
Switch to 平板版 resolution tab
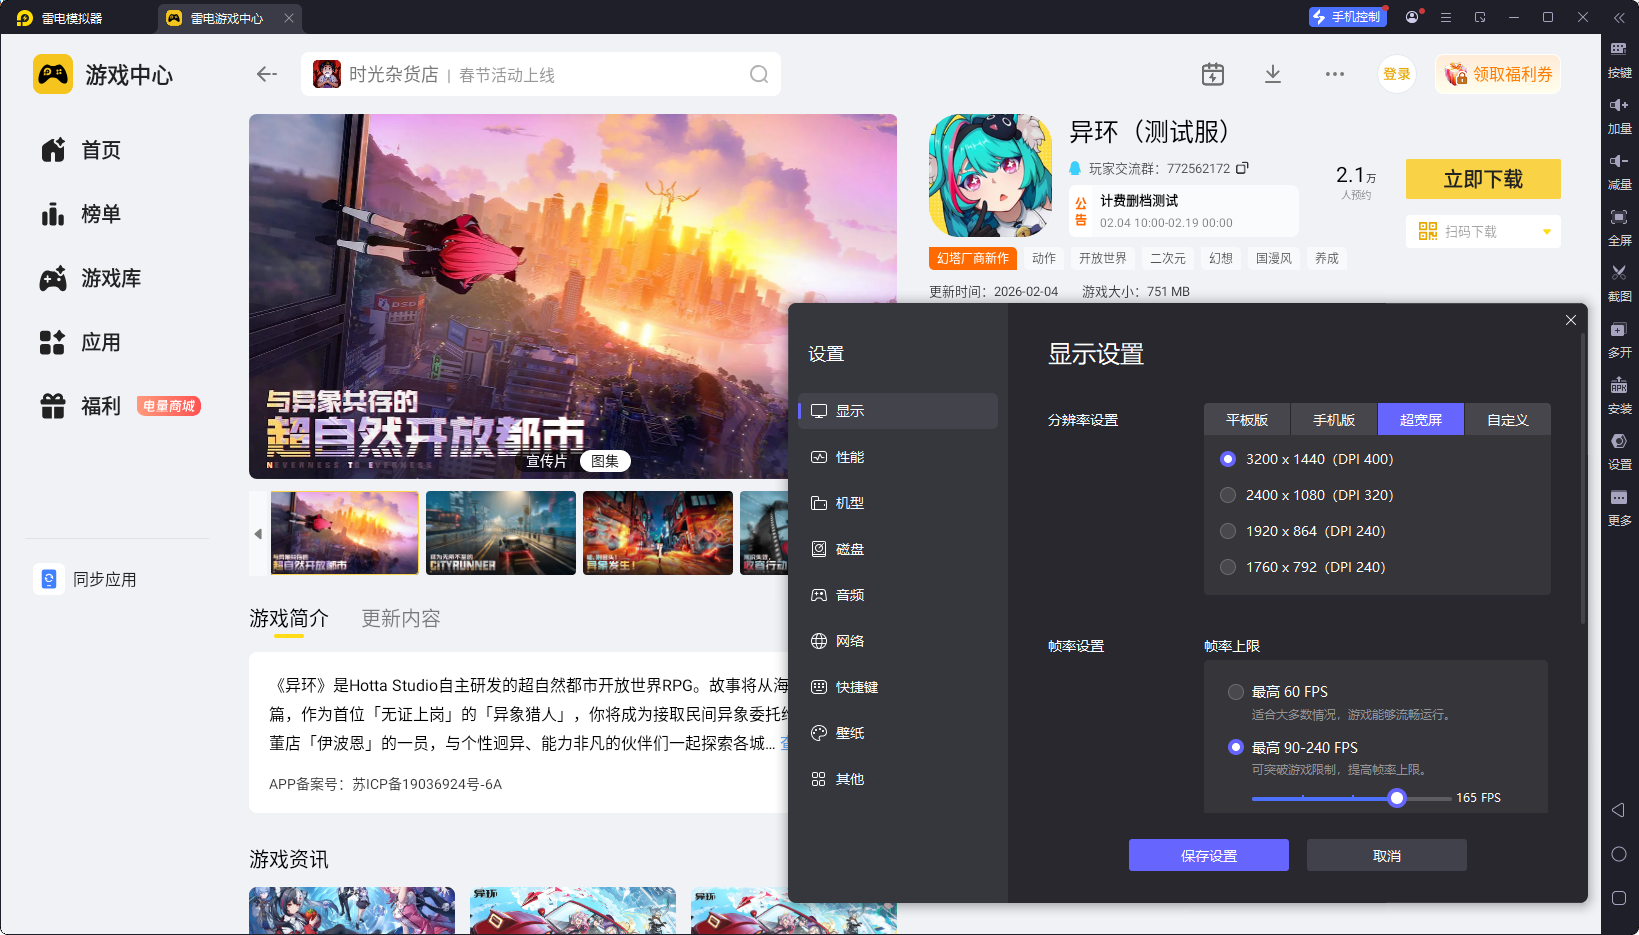[x=1247, y=420]
